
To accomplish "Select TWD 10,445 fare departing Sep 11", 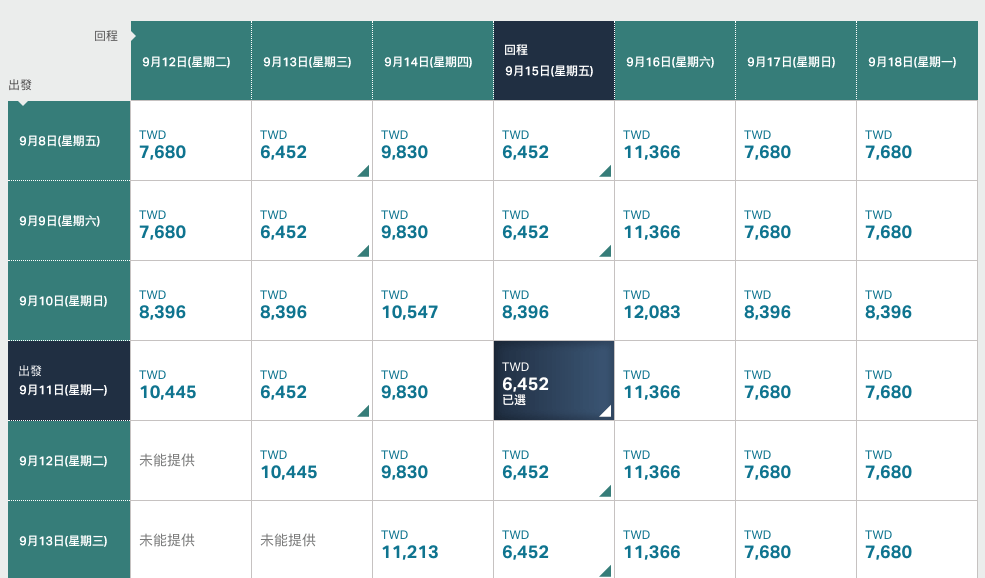I will coord(191,381).
